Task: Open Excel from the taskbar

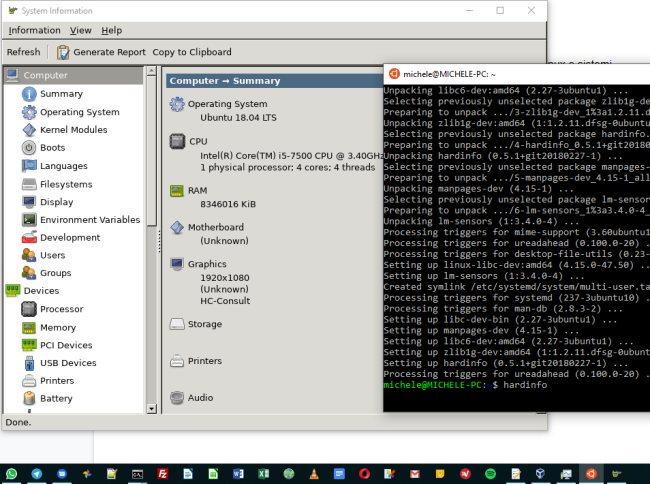Action: pyautogui.click(x=263, y=473)
